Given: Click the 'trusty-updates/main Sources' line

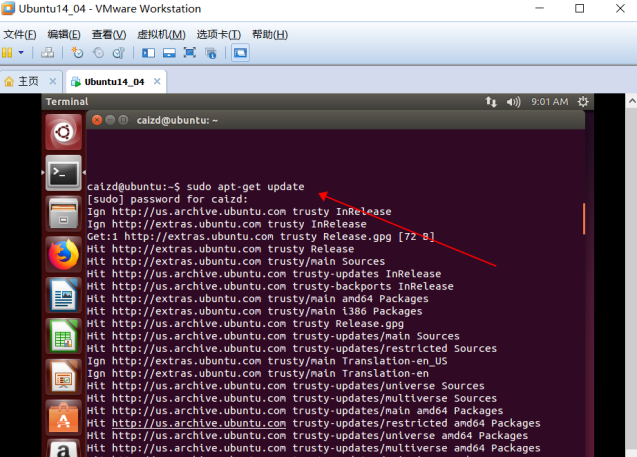Looking at the screenshot, I should pyautogui.click(x=273, y=336).
